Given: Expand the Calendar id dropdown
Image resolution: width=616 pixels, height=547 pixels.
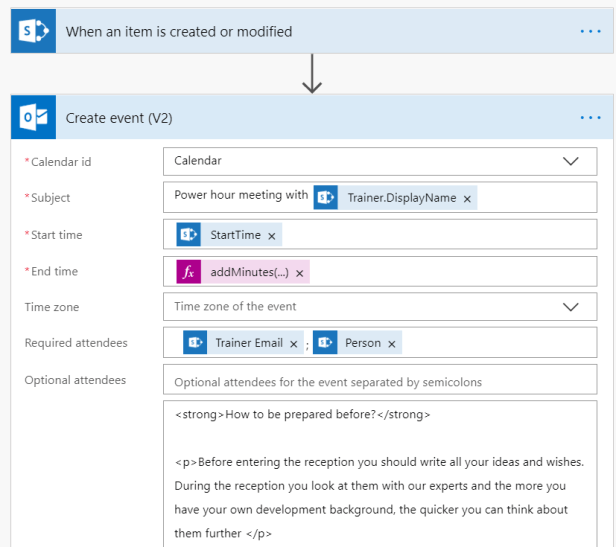Looking at the screenshot, I should tap(571, 161).
